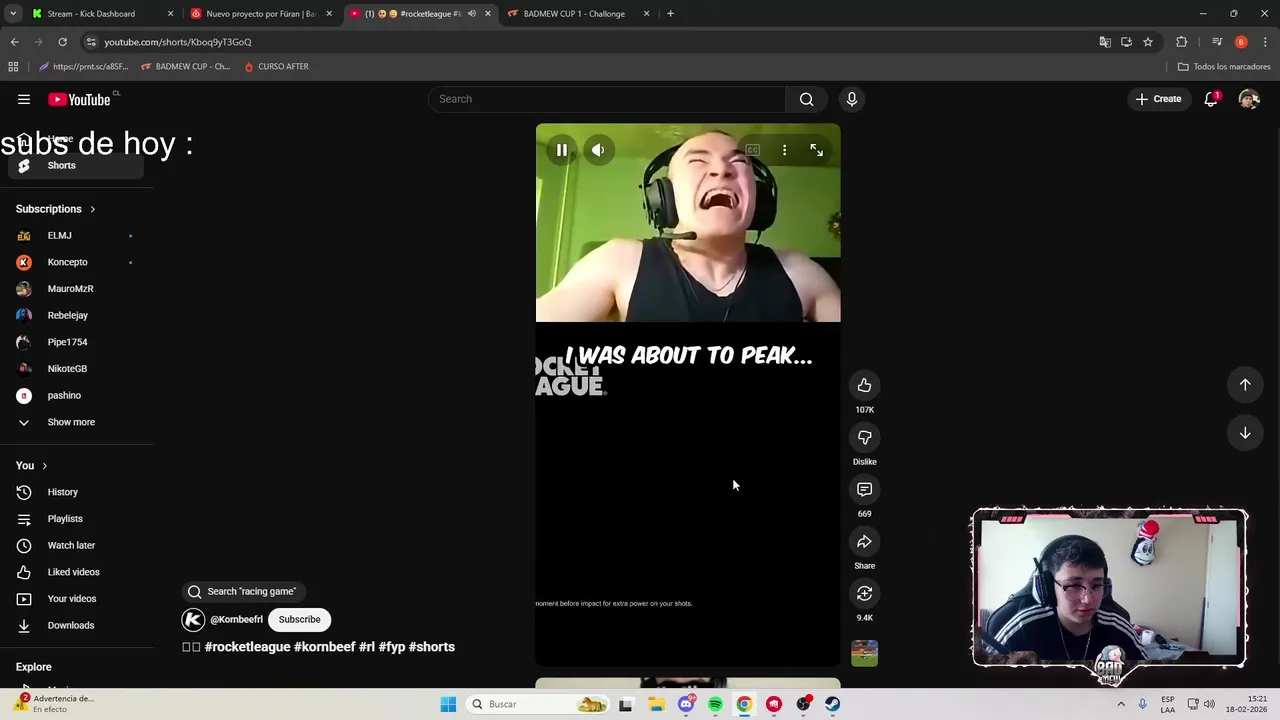Open the Create menu
The height and width of the screenshot is (720, 1280).
point(1158,99)
